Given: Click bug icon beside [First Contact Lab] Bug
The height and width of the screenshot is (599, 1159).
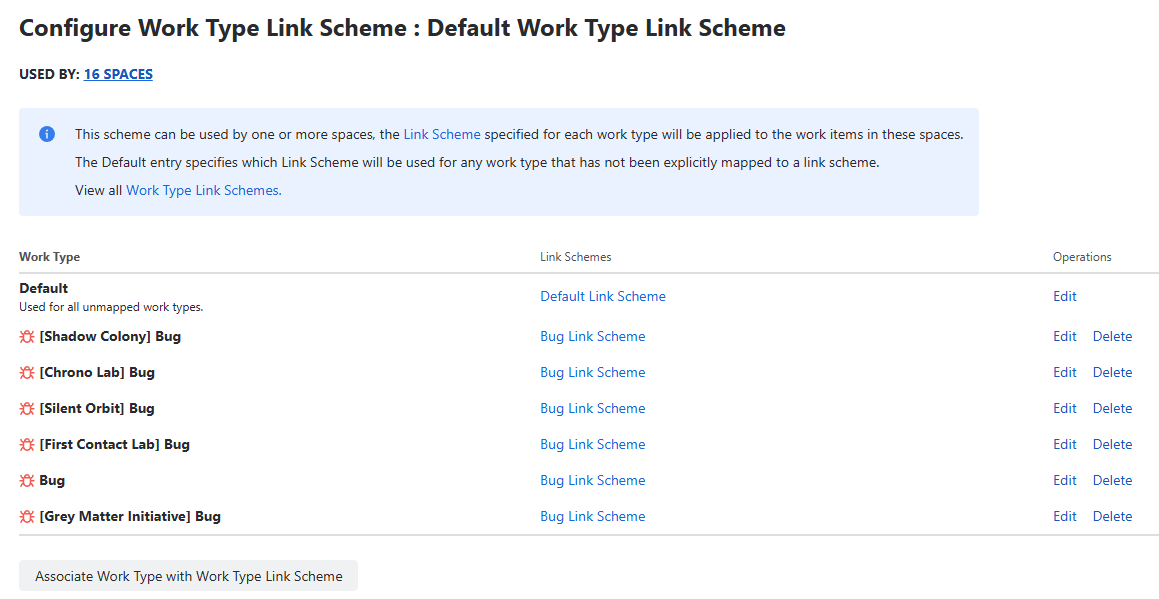Looking at the screenshot, I should [27, 444].
